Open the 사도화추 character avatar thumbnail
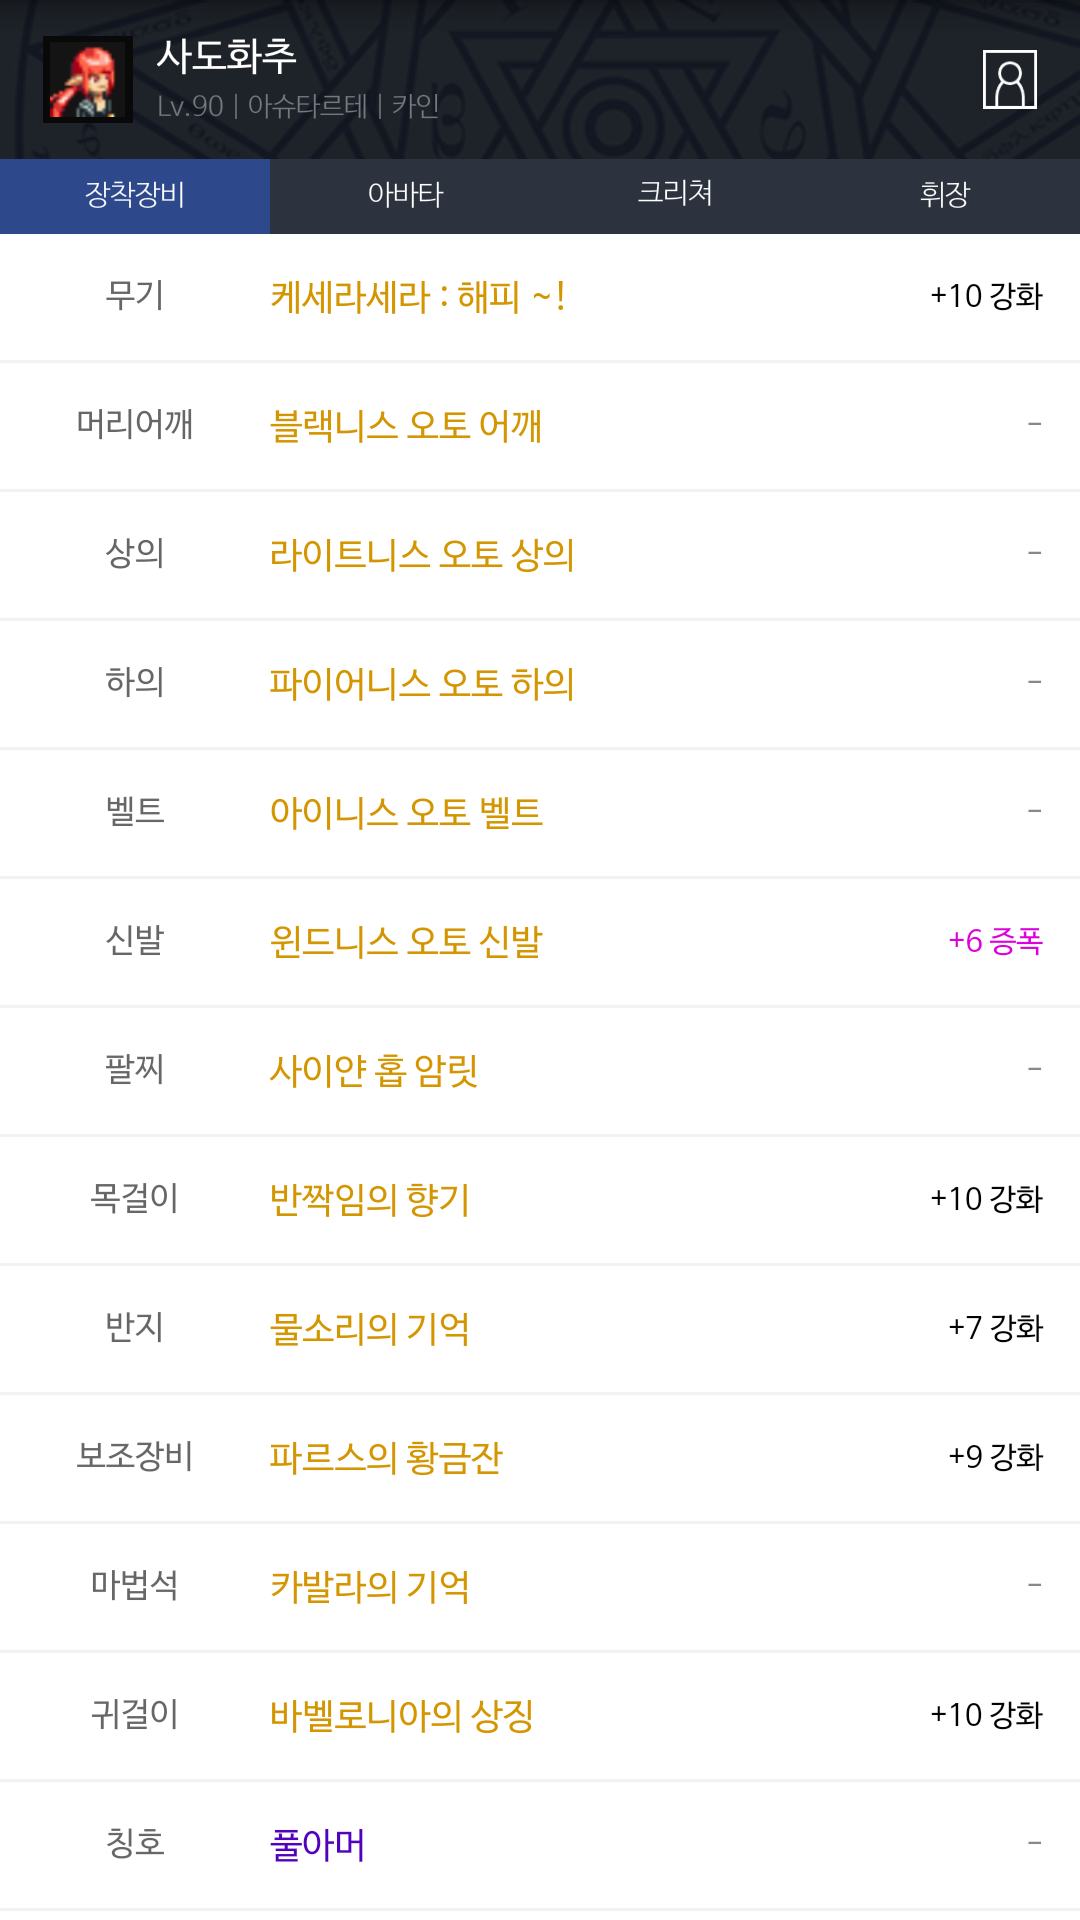The width and height of the screenshot is (1080, 1920). 88,80
